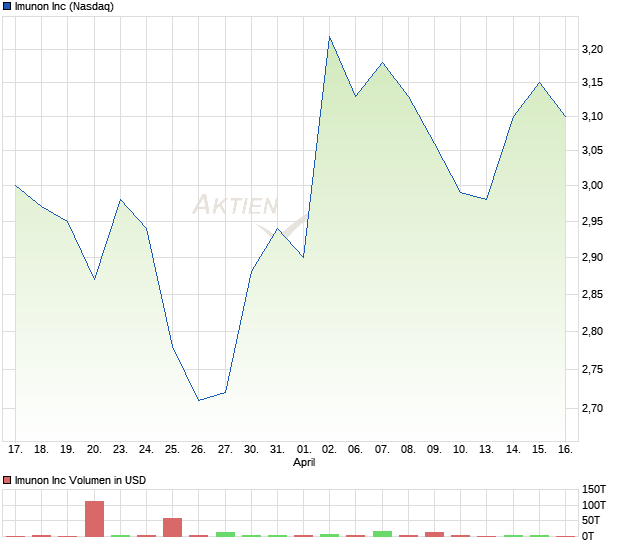The width and height of the screenshot is (620, 546).
Task: Click the '25.' date label
Action: pyautogui.click(x=172, y=450)
